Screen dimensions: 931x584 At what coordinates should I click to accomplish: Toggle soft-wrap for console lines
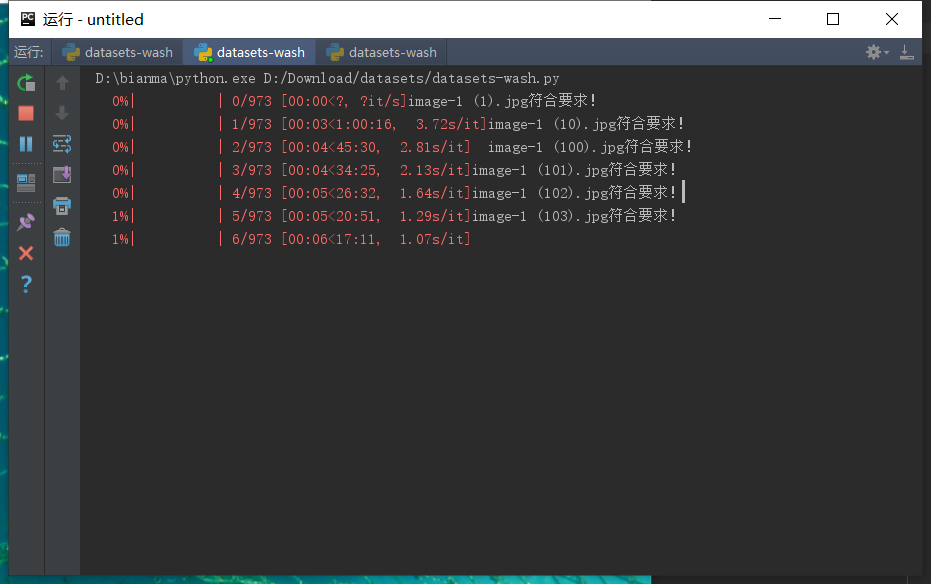pyautogui.click(x=61, y=144)
